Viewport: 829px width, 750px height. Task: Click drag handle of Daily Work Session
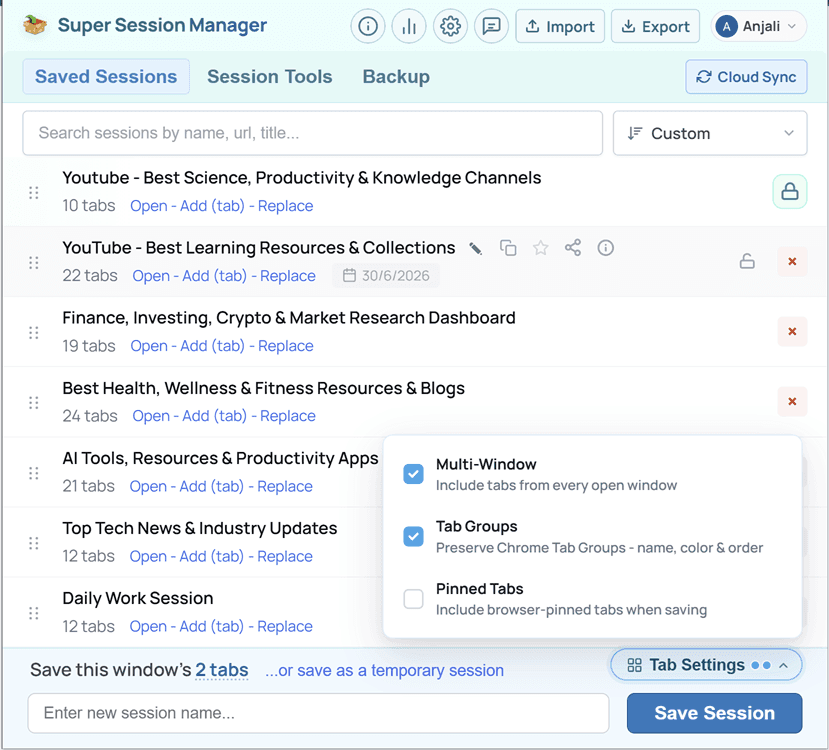click(34, 613)
